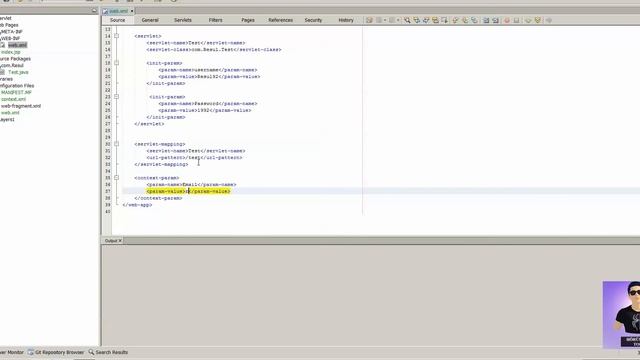Screen dimensions: 640x360
Task: Select the com.Resul package node
Action: 12,65
